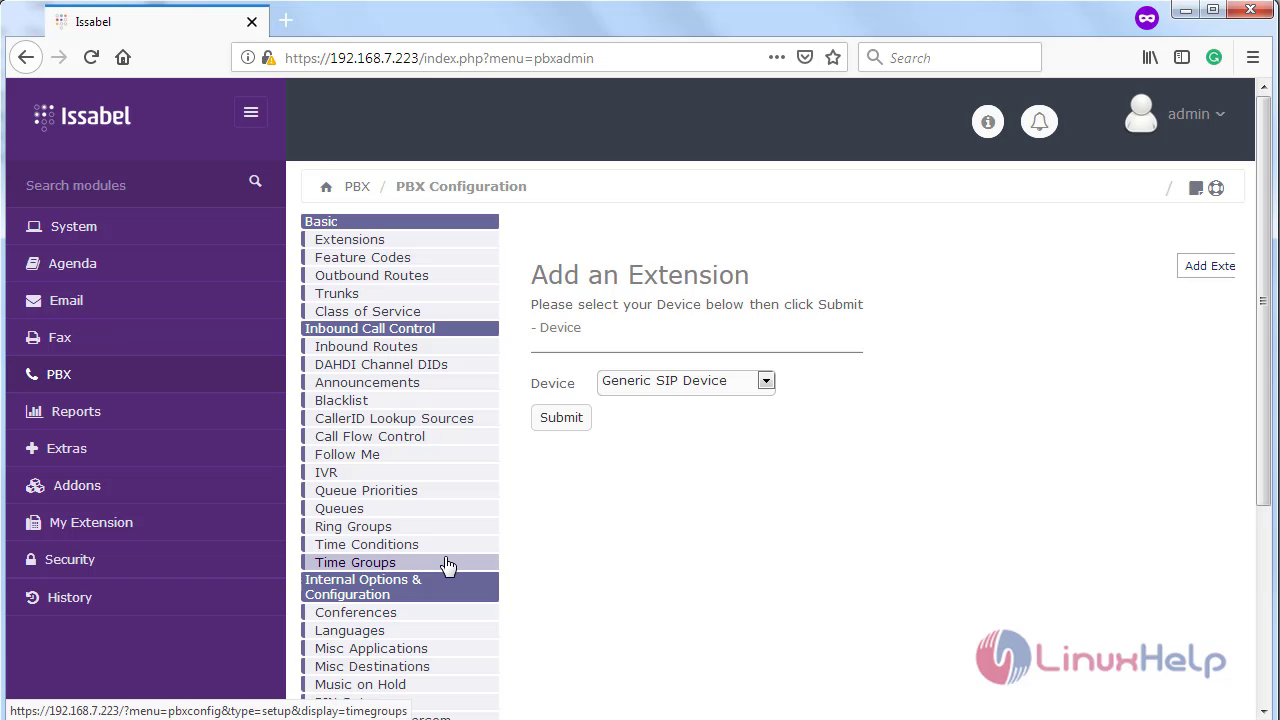
Task: Go to the browser Home icon
Action: pos(123,57)
